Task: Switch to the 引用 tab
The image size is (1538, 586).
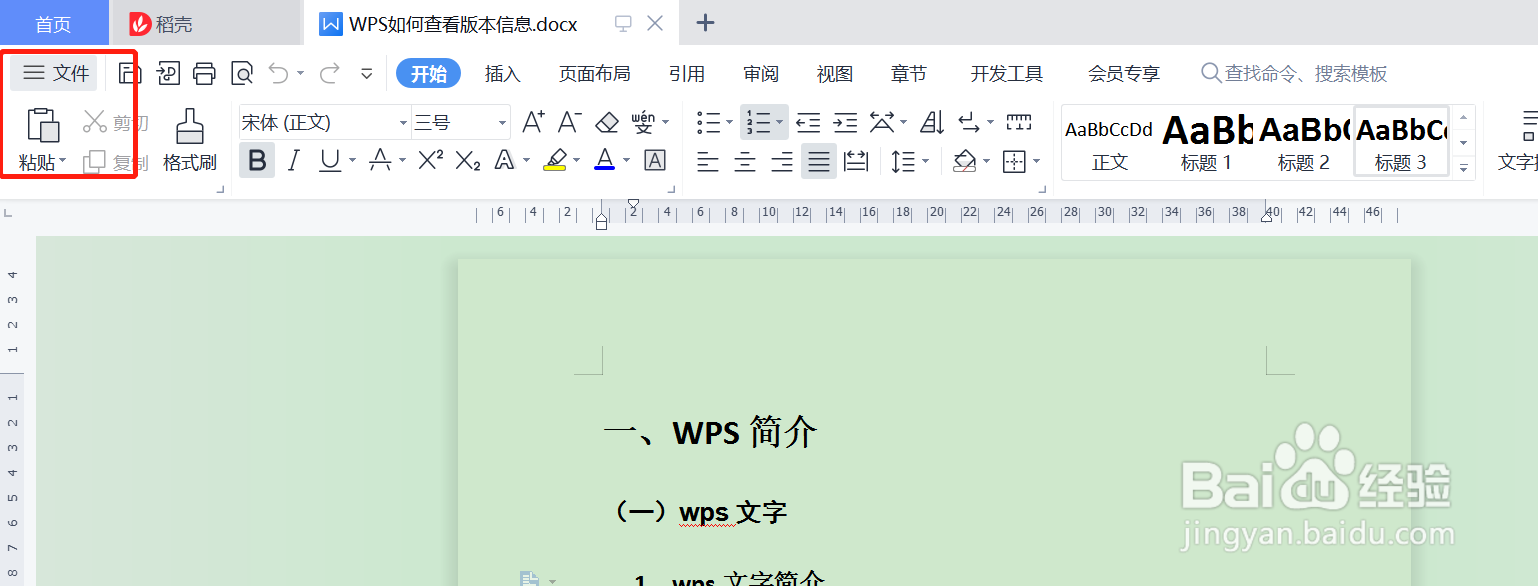Action: (x=687, y=73)
